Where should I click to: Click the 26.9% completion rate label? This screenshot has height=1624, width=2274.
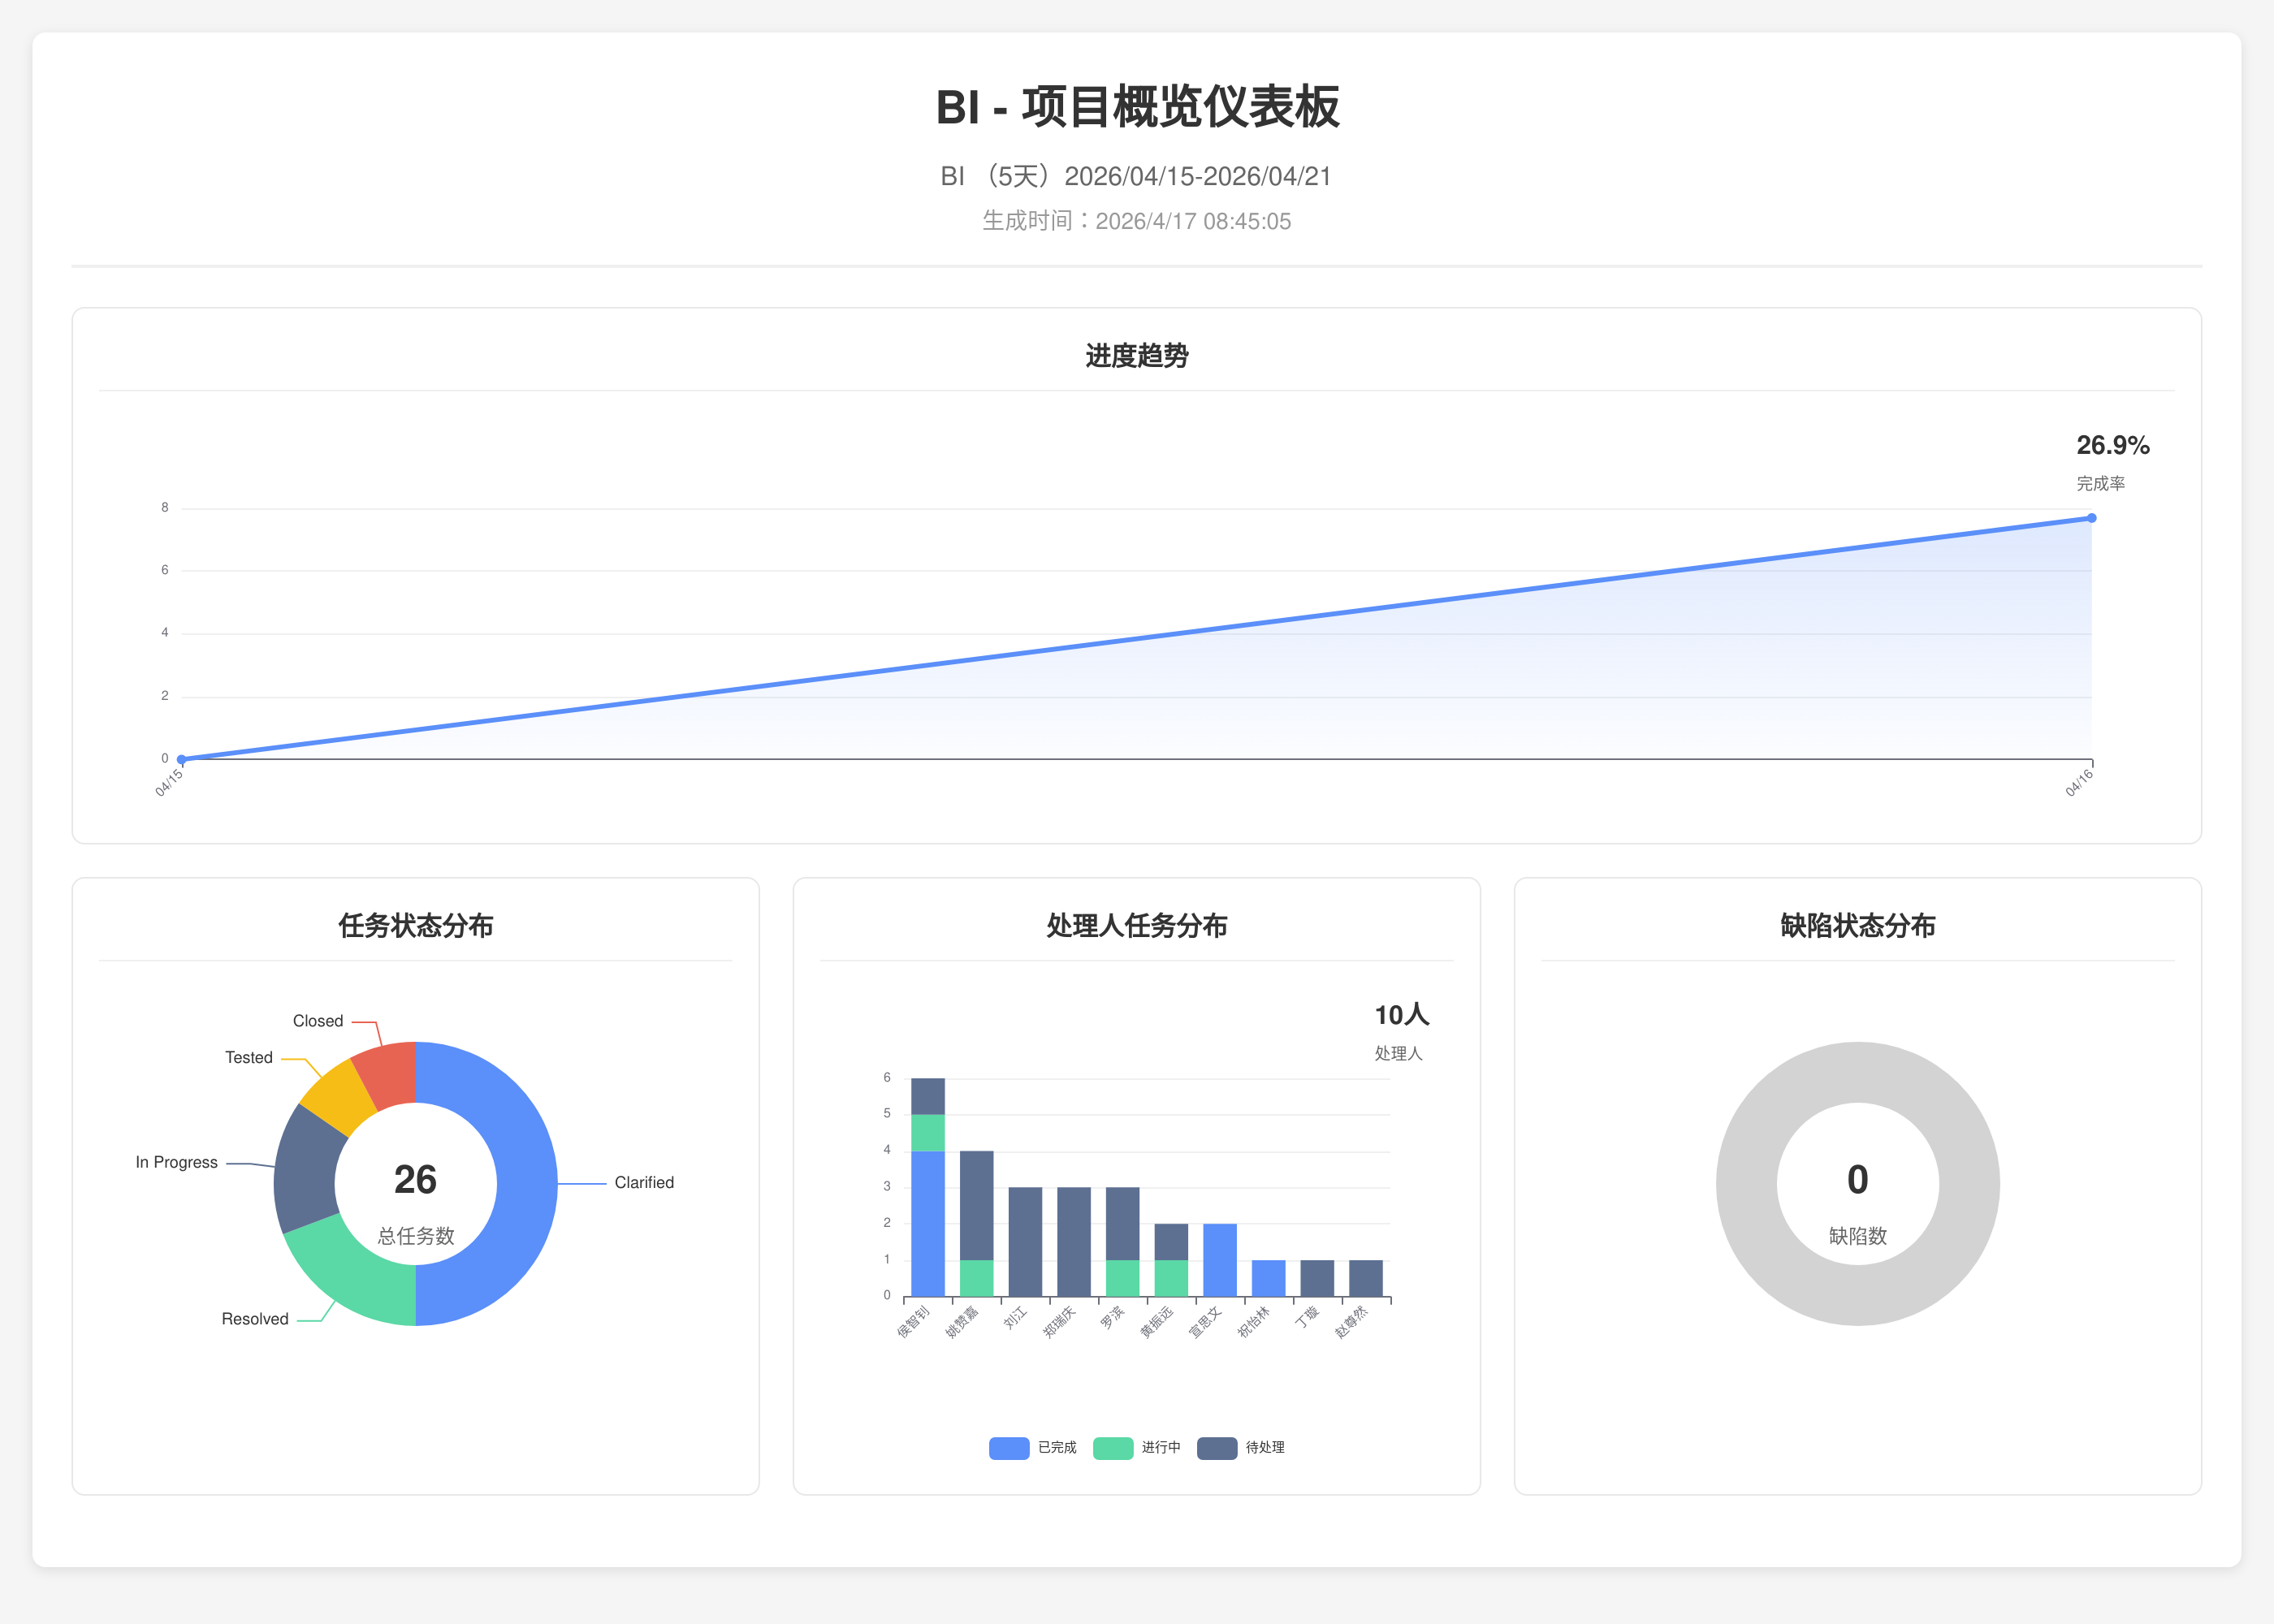tap(2112, 446)
